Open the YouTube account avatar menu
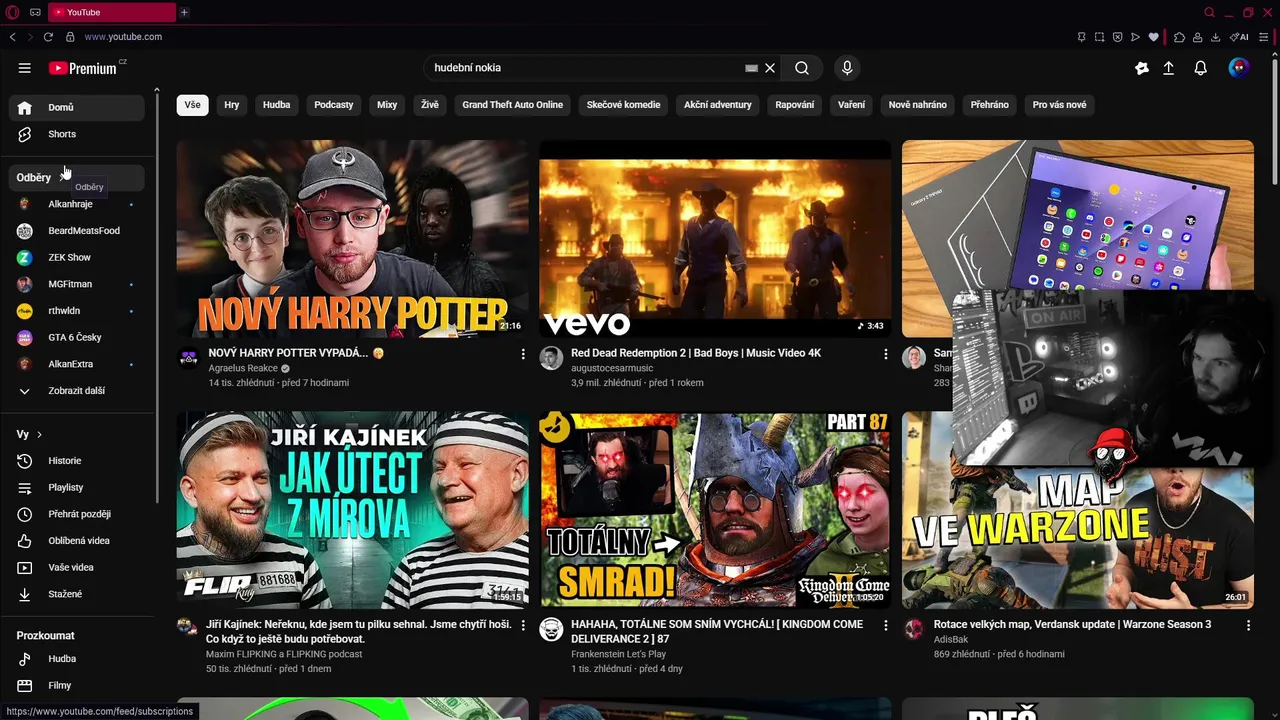Screen dimensions: 1280x720 coord(1239,68)
